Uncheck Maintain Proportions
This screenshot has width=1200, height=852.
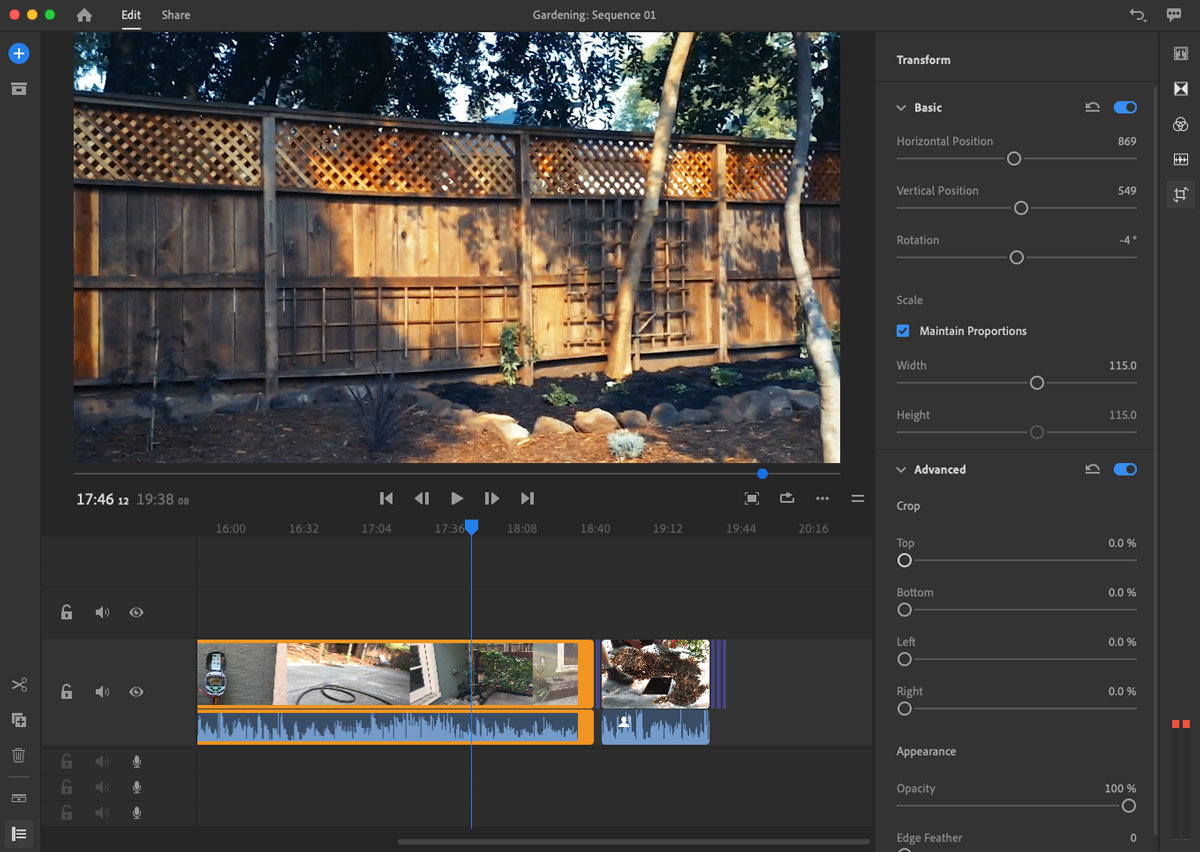[903, 331]
